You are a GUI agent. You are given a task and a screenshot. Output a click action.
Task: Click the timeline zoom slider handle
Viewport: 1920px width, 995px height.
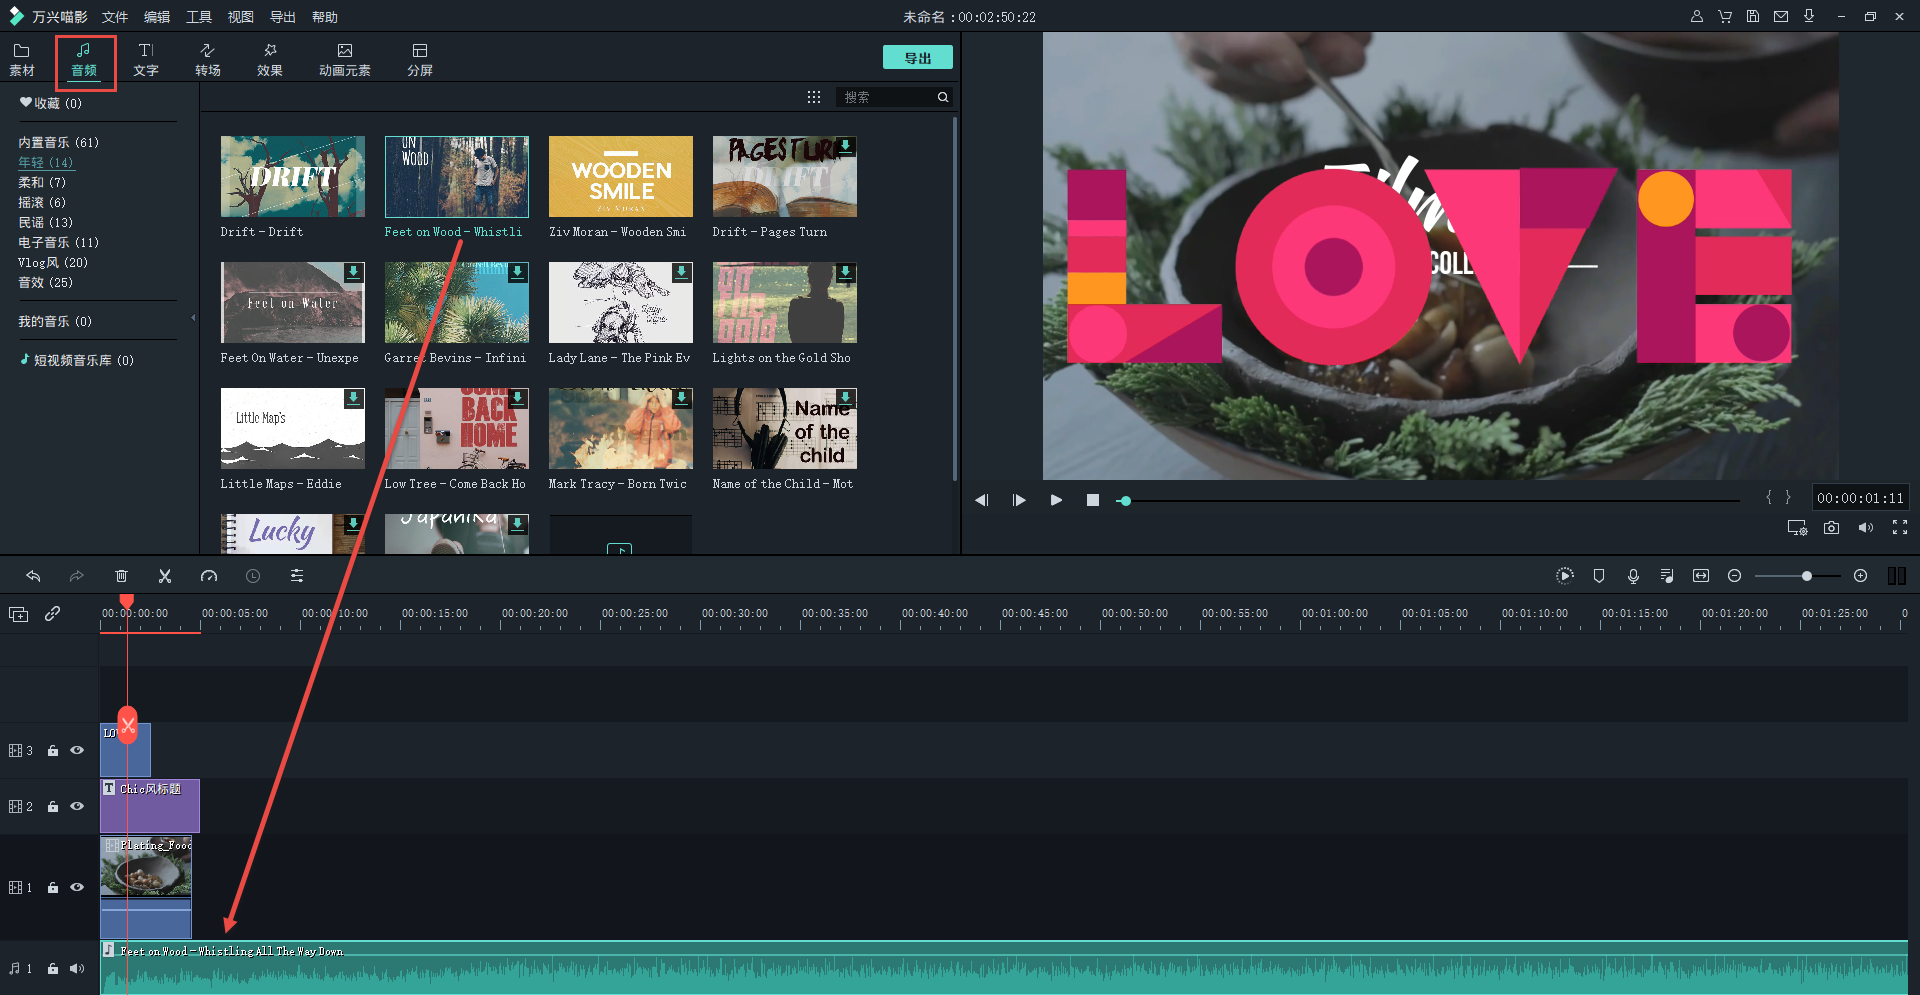[x=1807, y=576]
